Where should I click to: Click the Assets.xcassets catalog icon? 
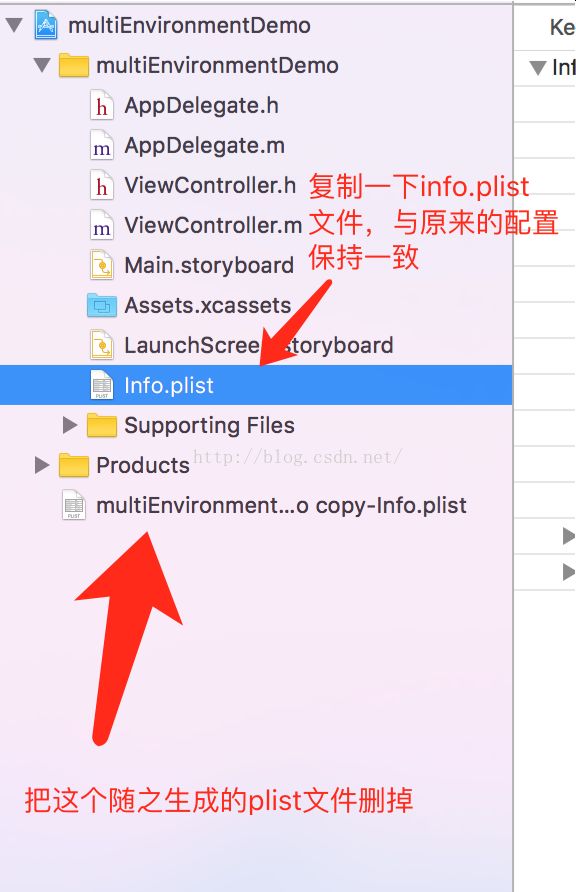click(102, 305)
